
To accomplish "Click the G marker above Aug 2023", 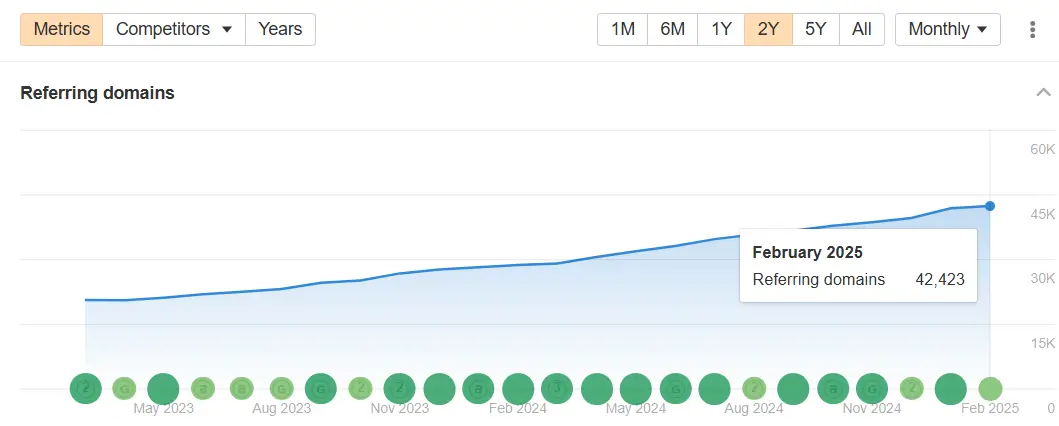I will [x=281, y=389].
